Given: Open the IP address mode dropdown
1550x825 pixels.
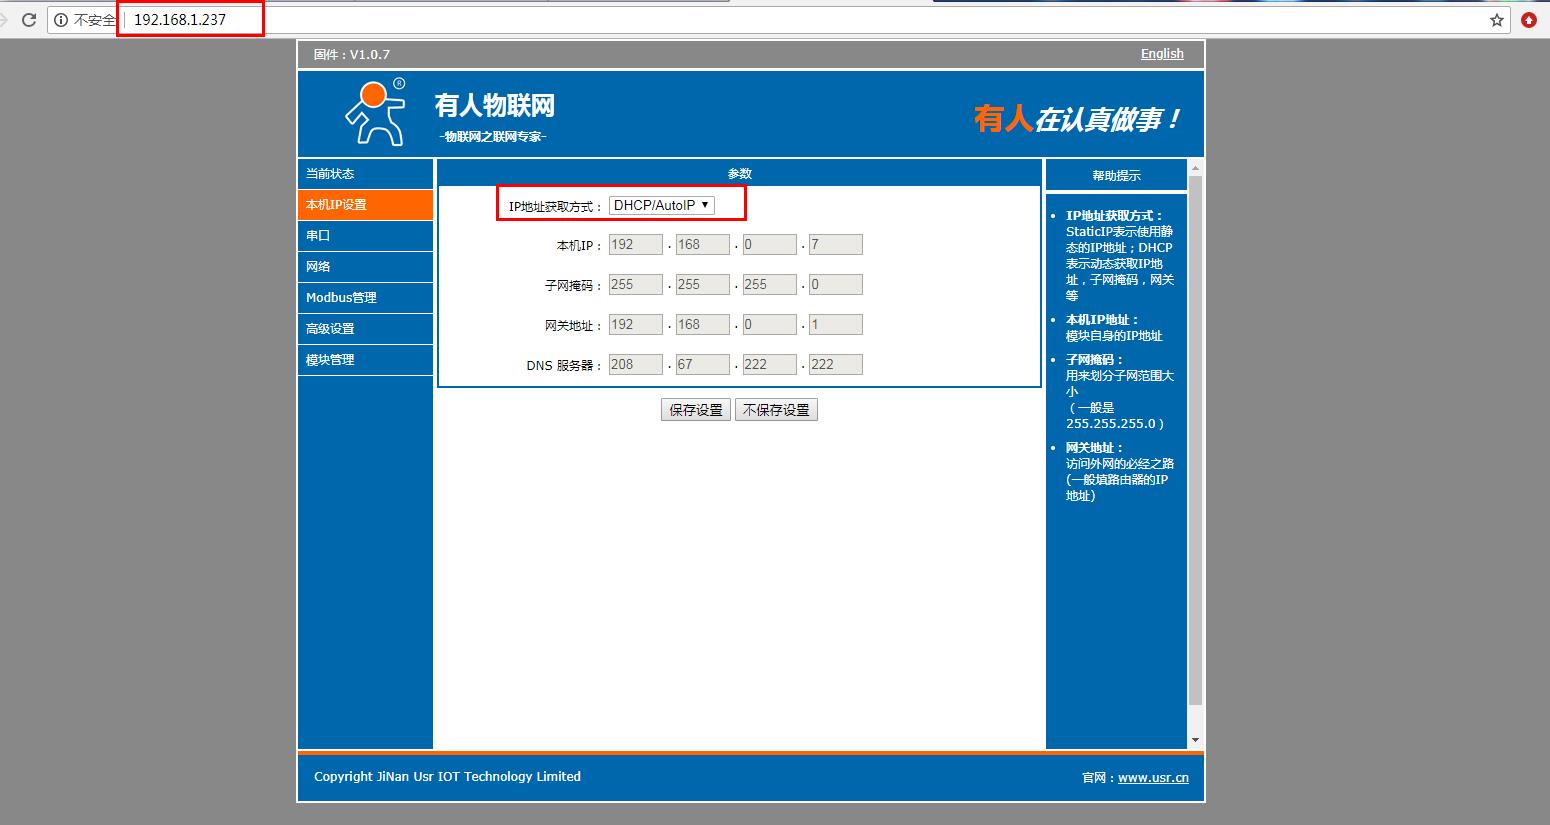Looking at the screenshot, I should point(662,205).
